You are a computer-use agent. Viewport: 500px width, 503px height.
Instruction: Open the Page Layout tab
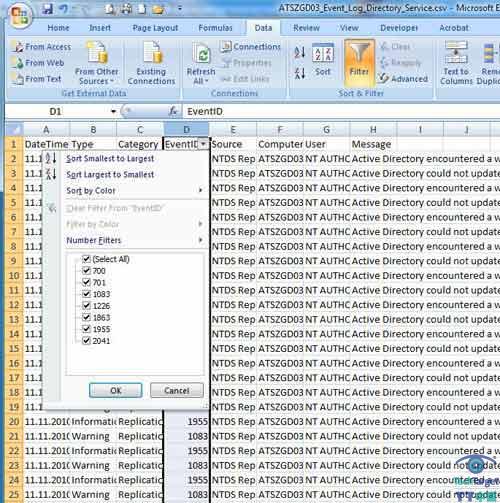155,28
